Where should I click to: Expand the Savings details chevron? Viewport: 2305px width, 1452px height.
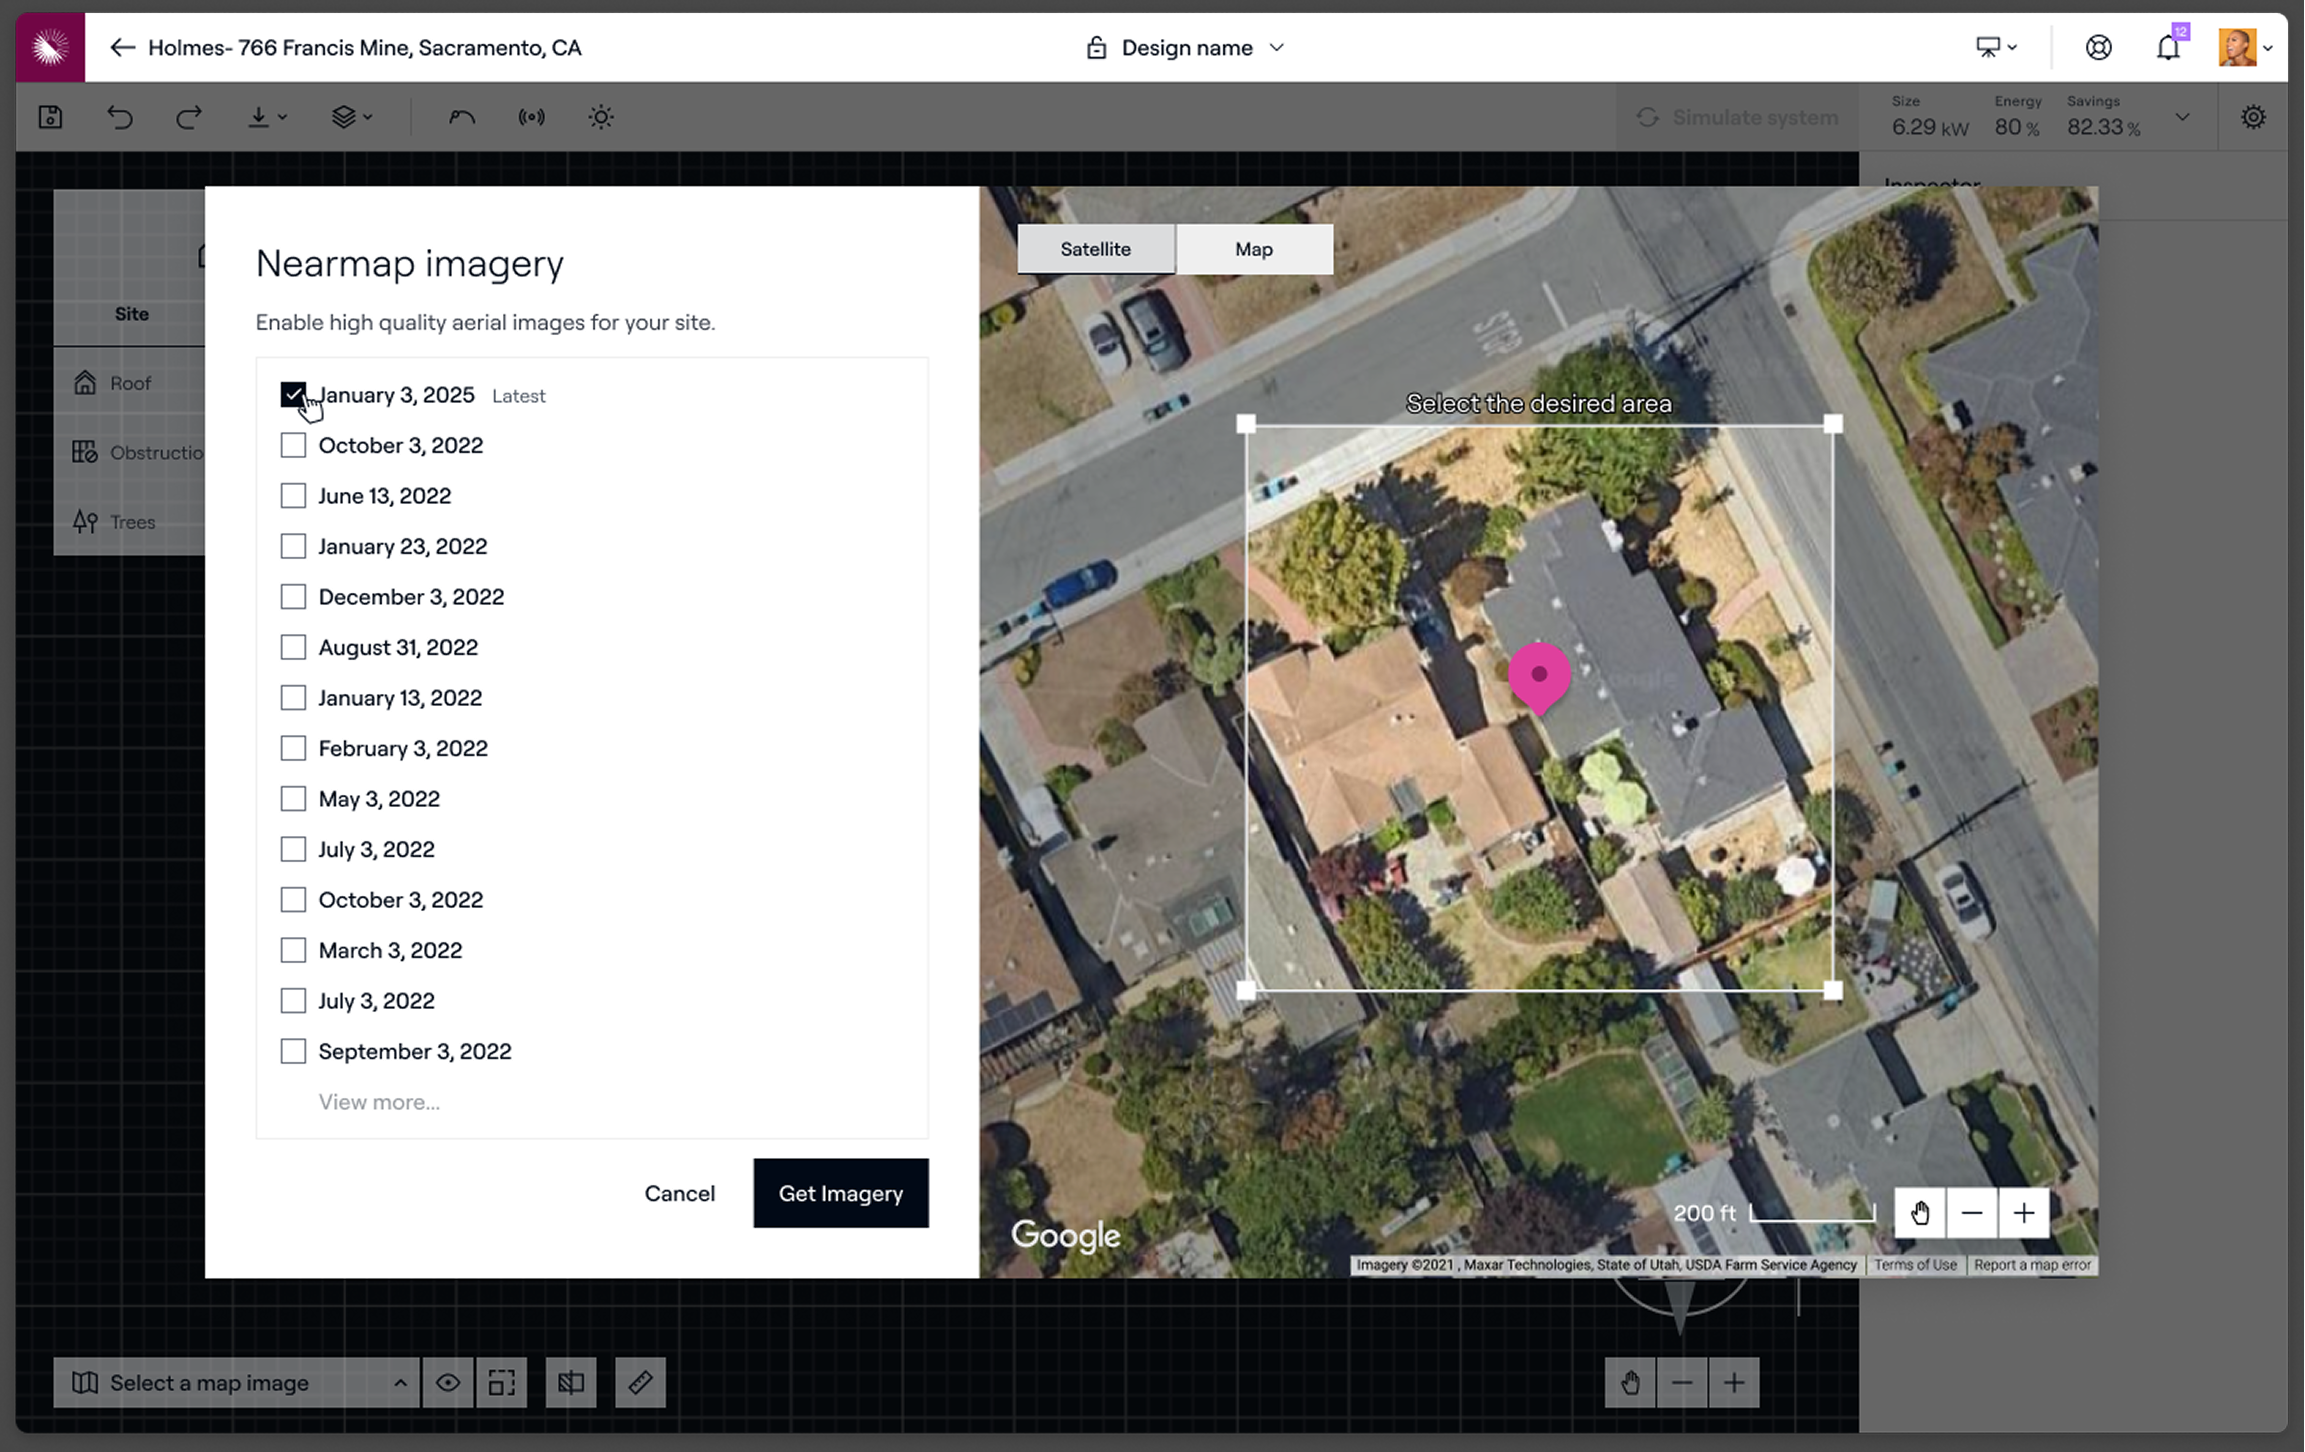click(x=2183, y=117)
